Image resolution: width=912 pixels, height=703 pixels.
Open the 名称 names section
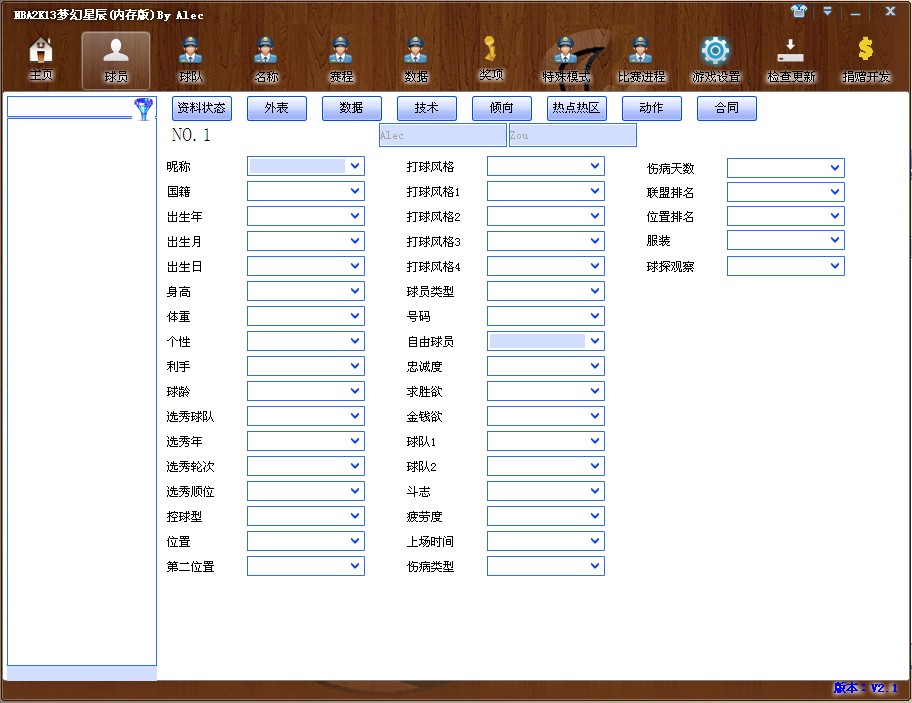tap(266, 59)
